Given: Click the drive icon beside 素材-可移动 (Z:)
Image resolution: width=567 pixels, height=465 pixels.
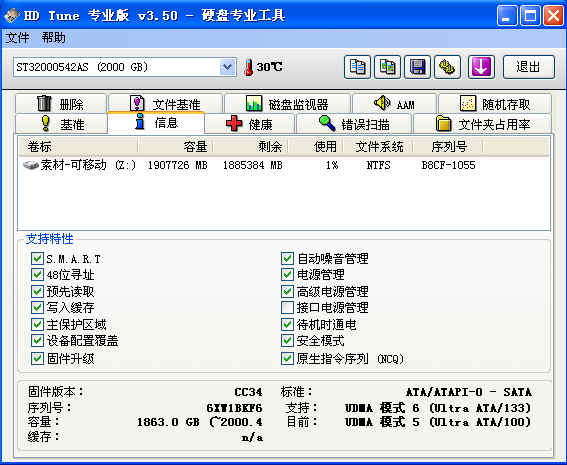Looking at the screenshot, I should [x=31, y=166].
